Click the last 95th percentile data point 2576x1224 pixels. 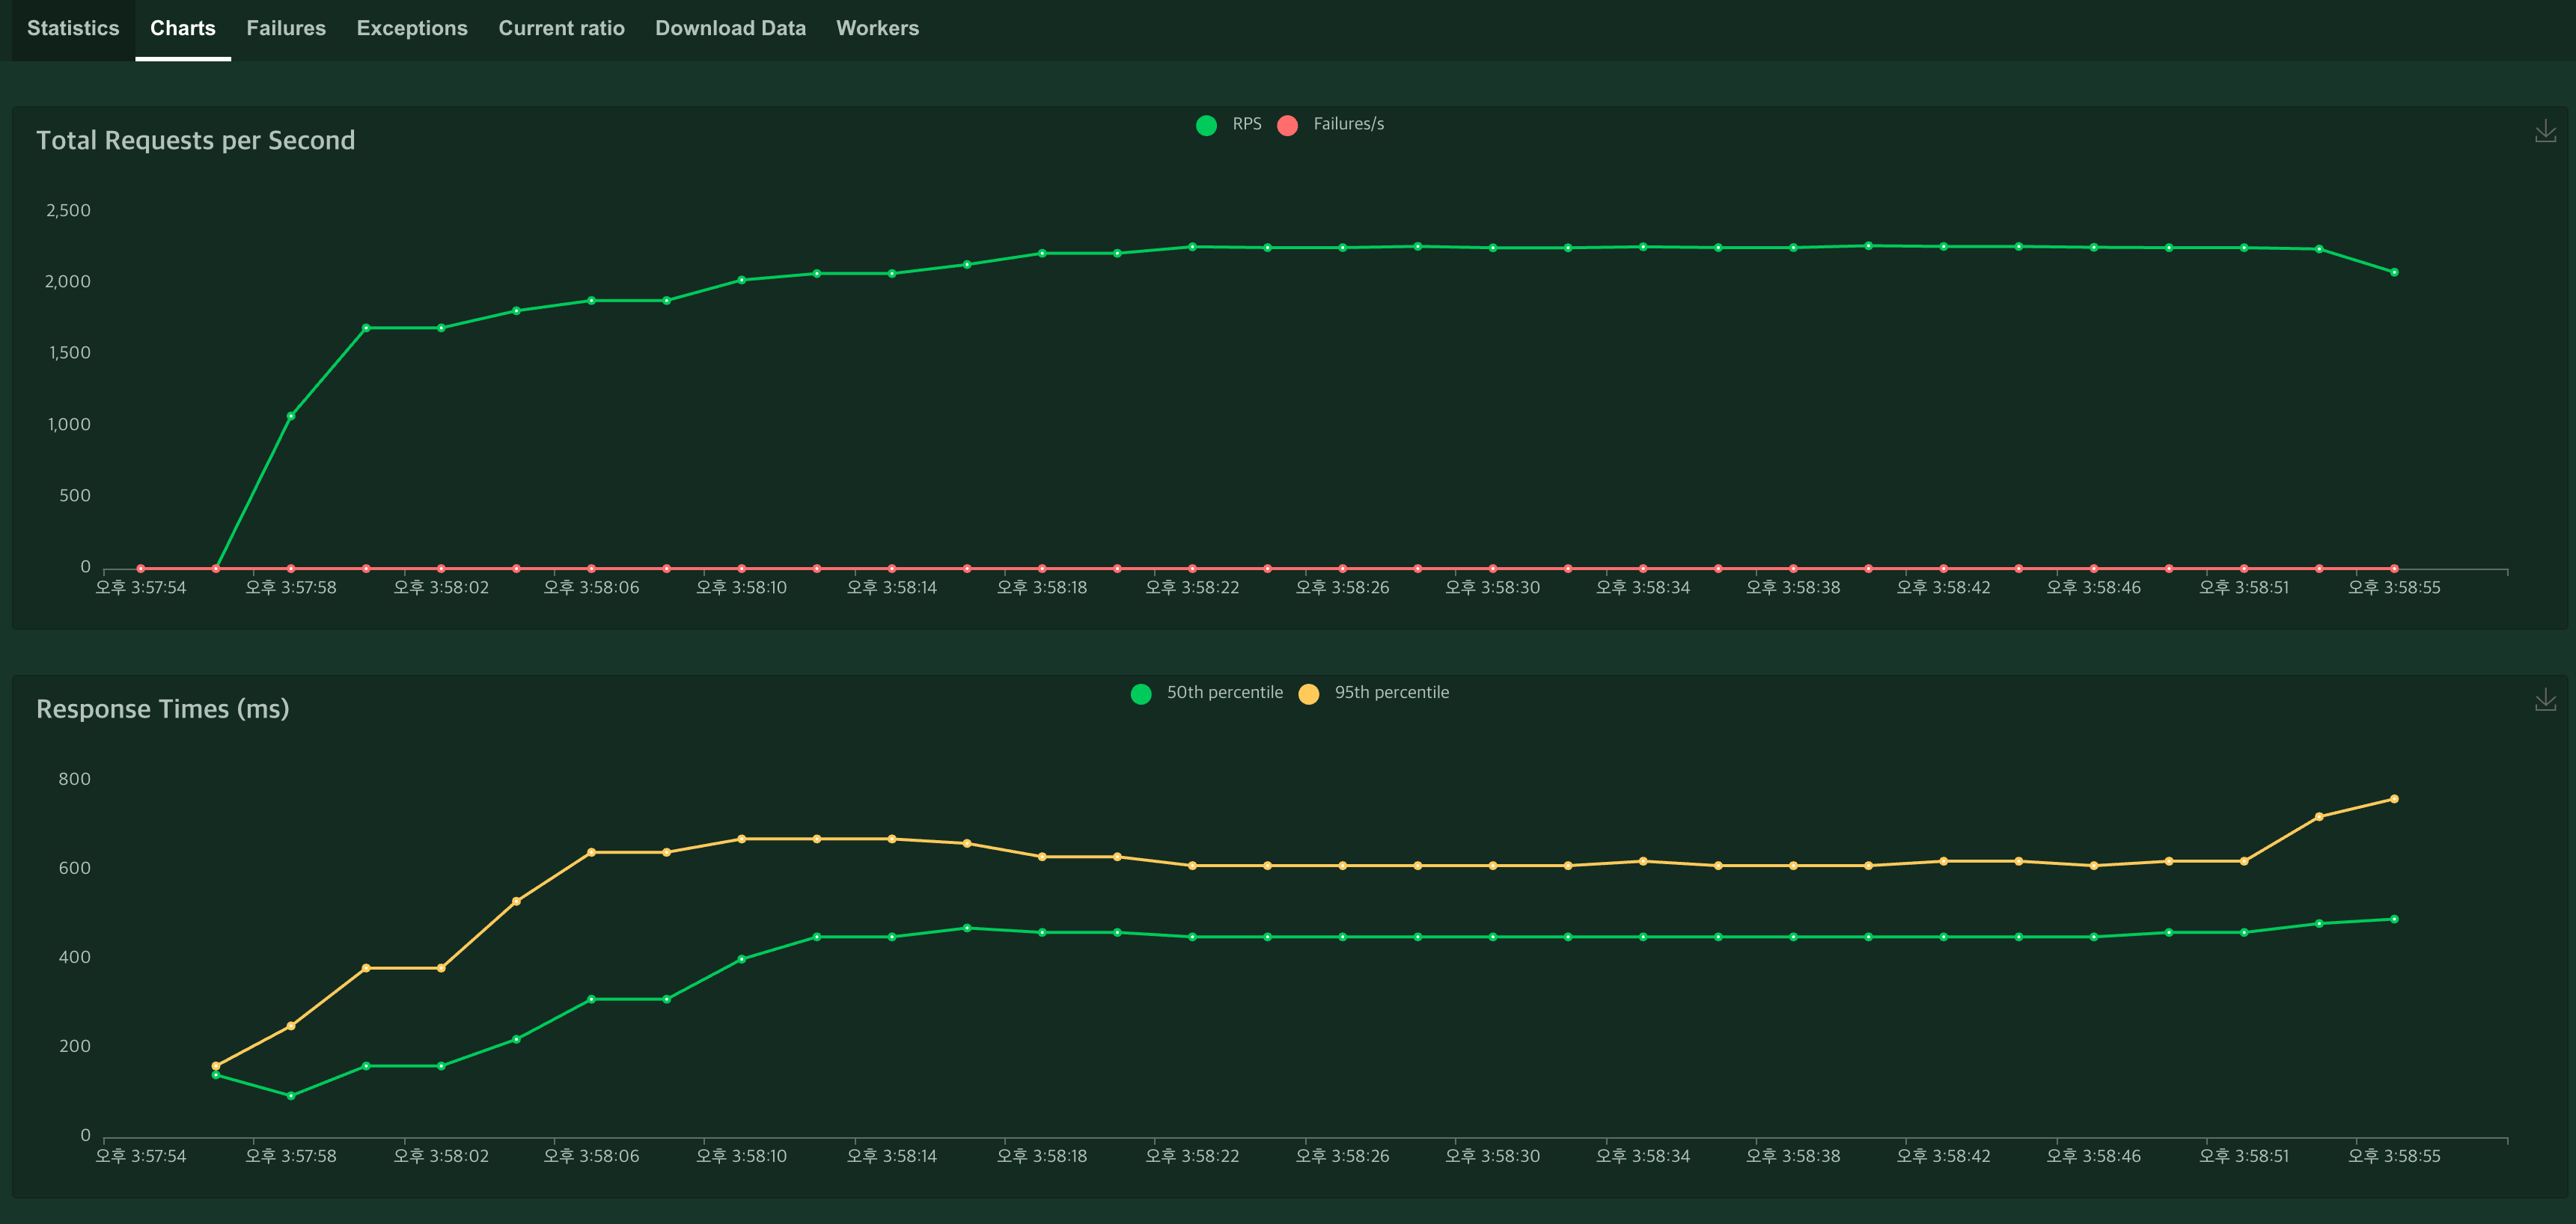point(2394,799)
